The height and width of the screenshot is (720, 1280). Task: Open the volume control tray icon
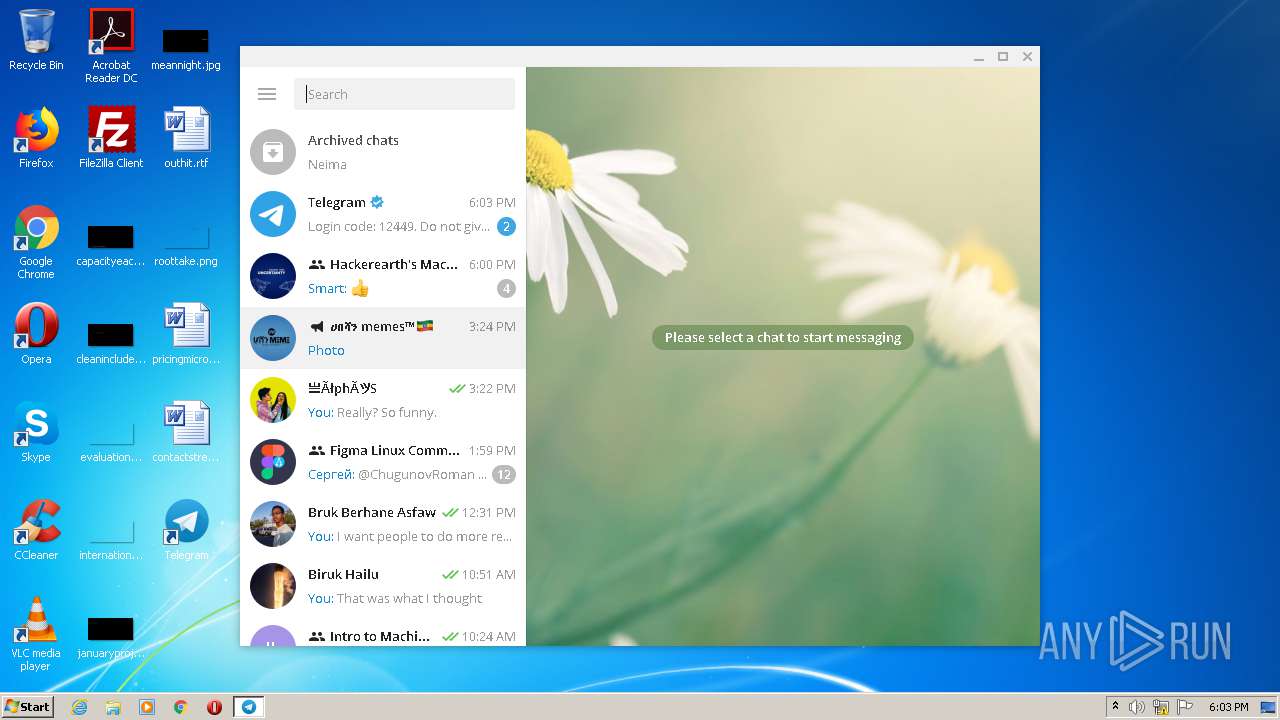[1137, 707]
